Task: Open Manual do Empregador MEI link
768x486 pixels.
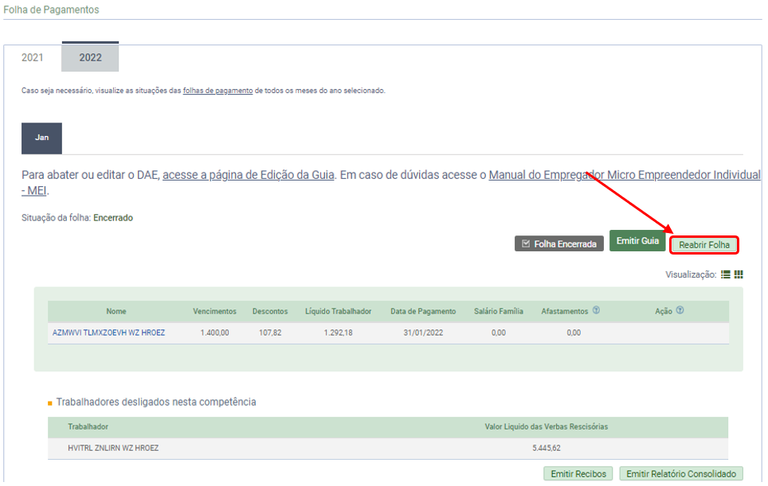Action: click(624, 175)
